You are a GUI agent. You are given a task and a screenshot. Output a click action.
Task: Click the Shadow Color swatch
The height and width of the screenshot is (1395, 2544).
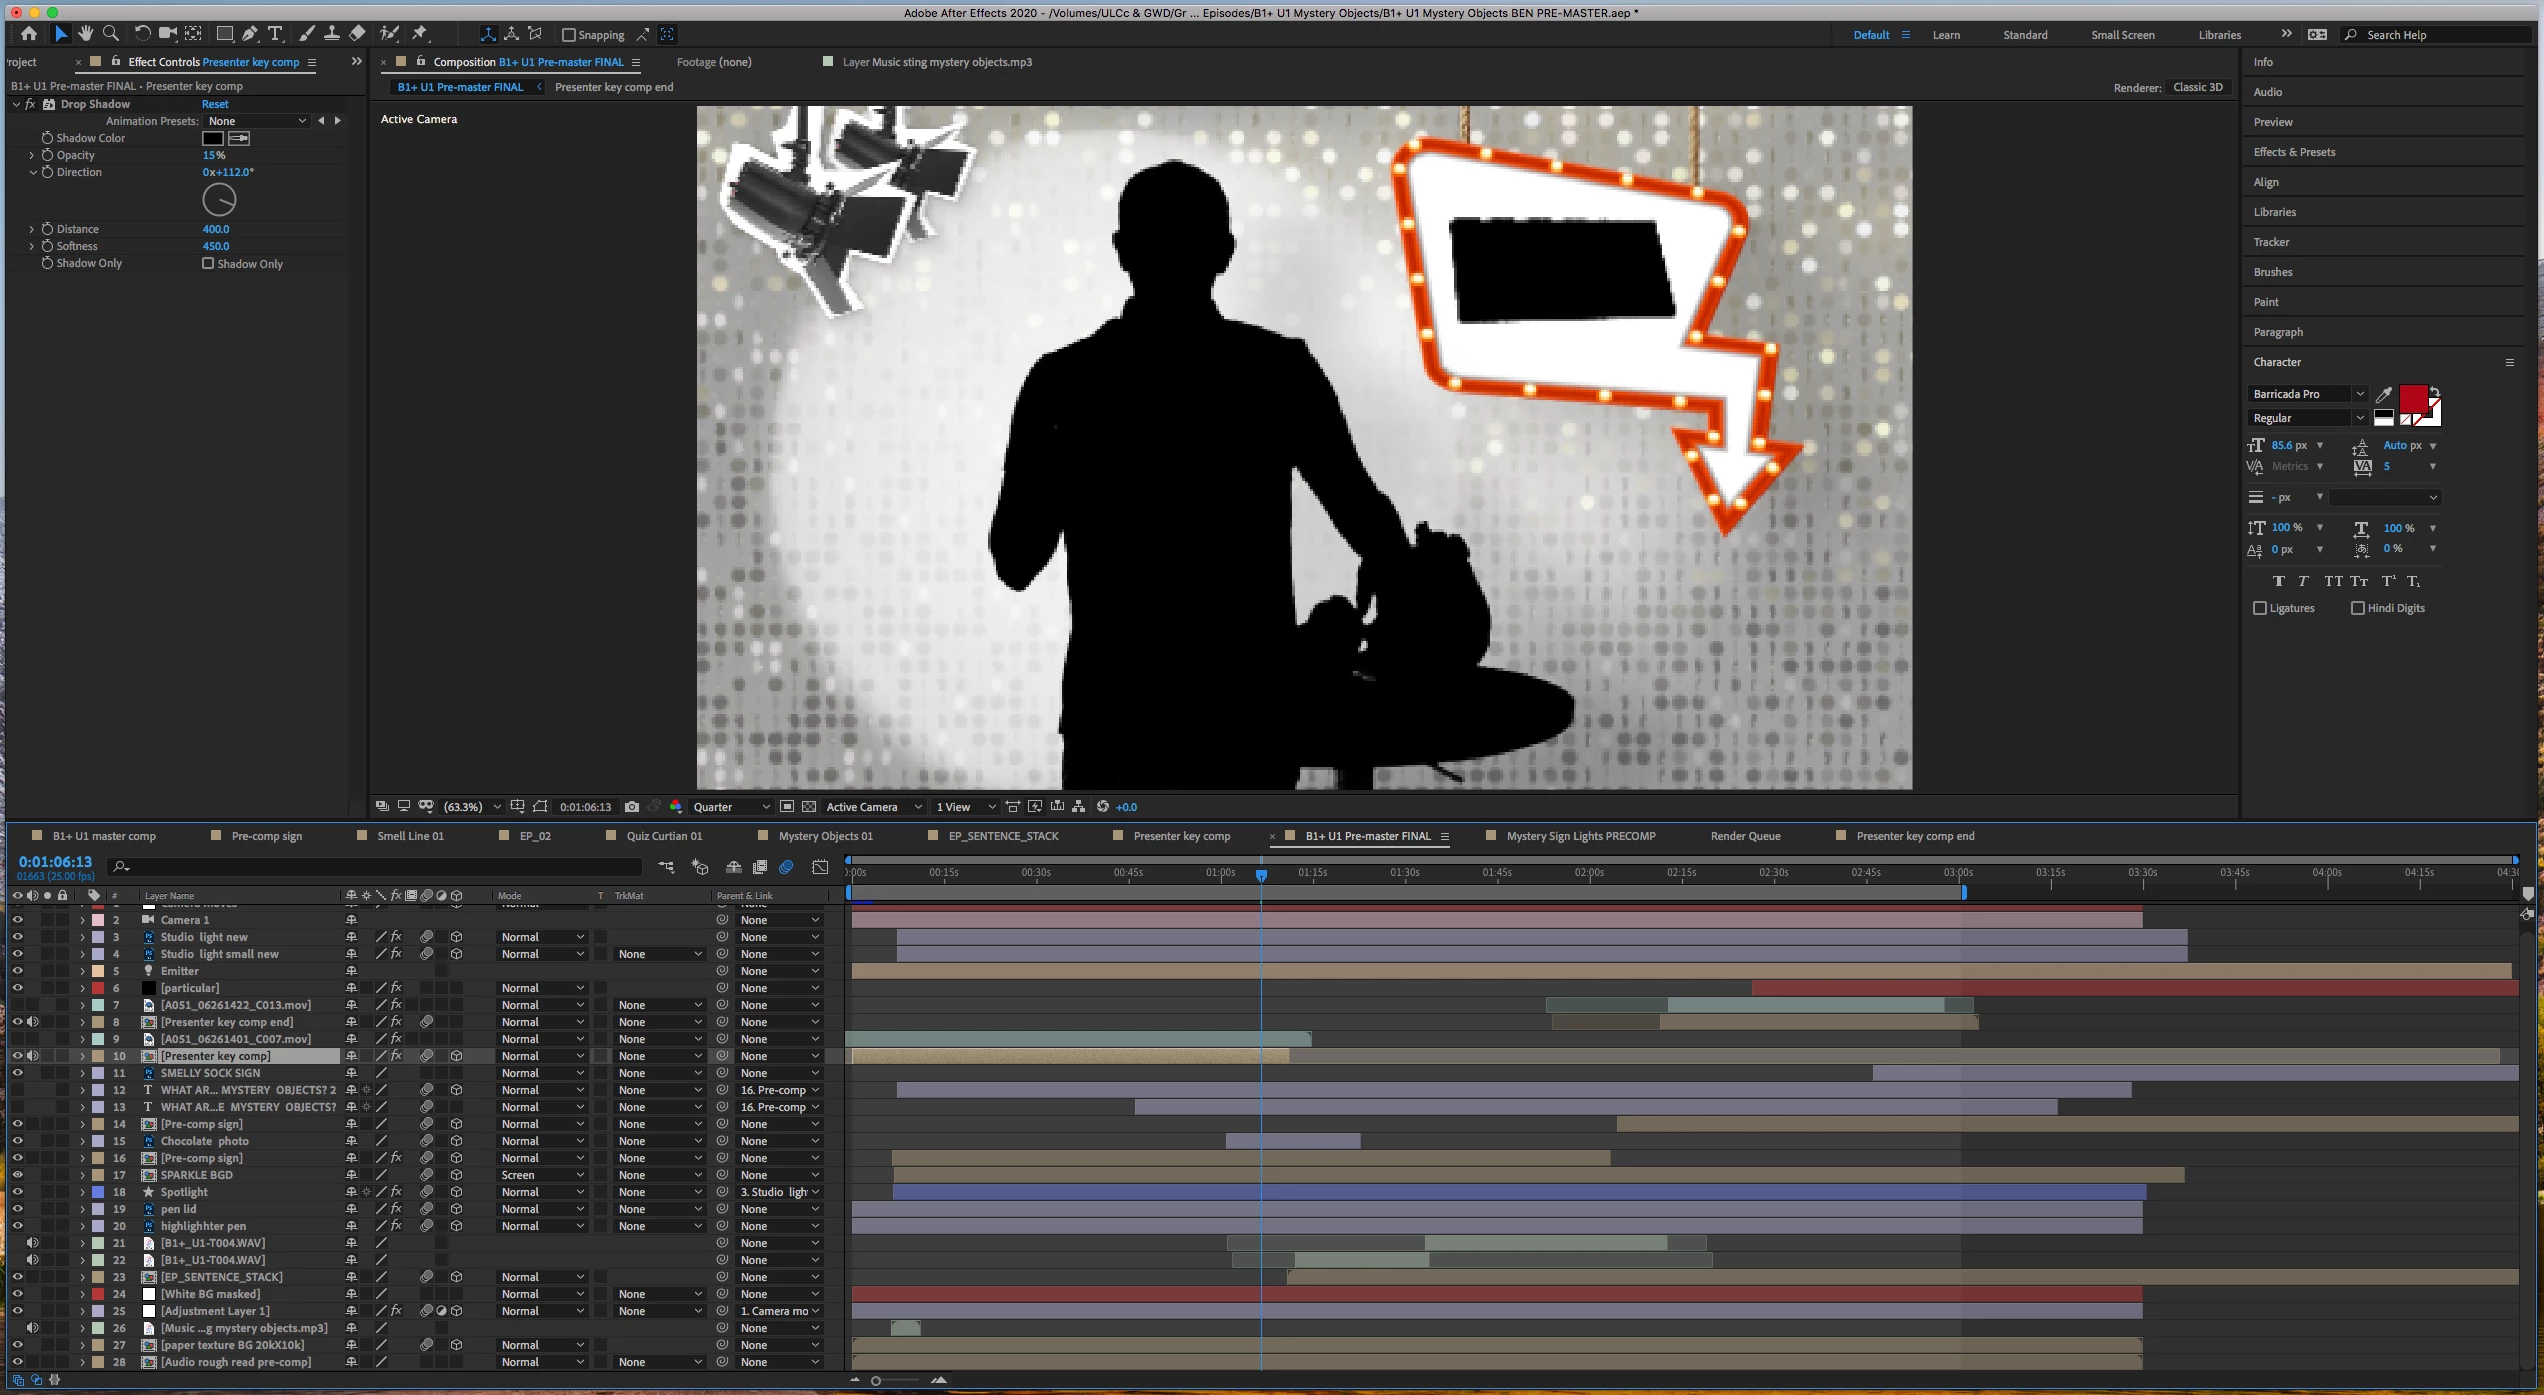[x=213, y=138]
